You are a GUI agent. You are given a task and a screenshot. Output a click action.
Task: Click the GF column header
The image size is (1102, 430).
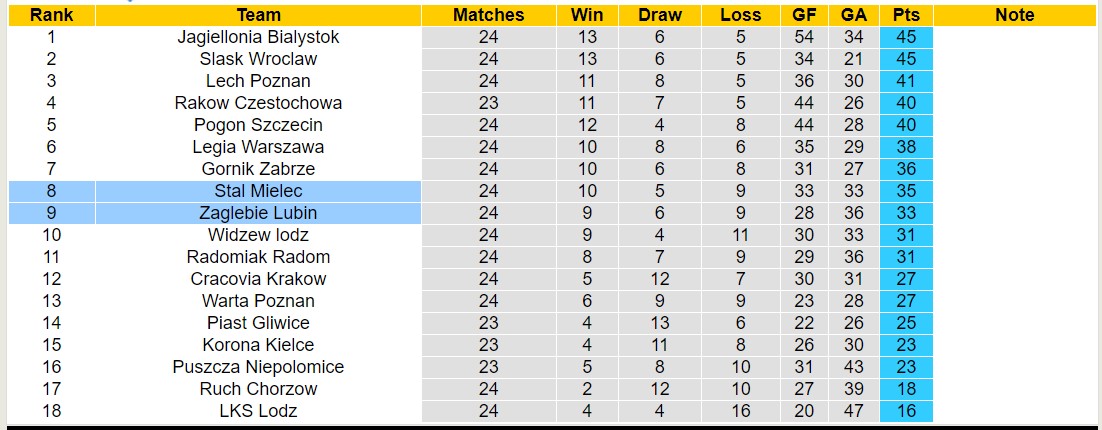803,15
